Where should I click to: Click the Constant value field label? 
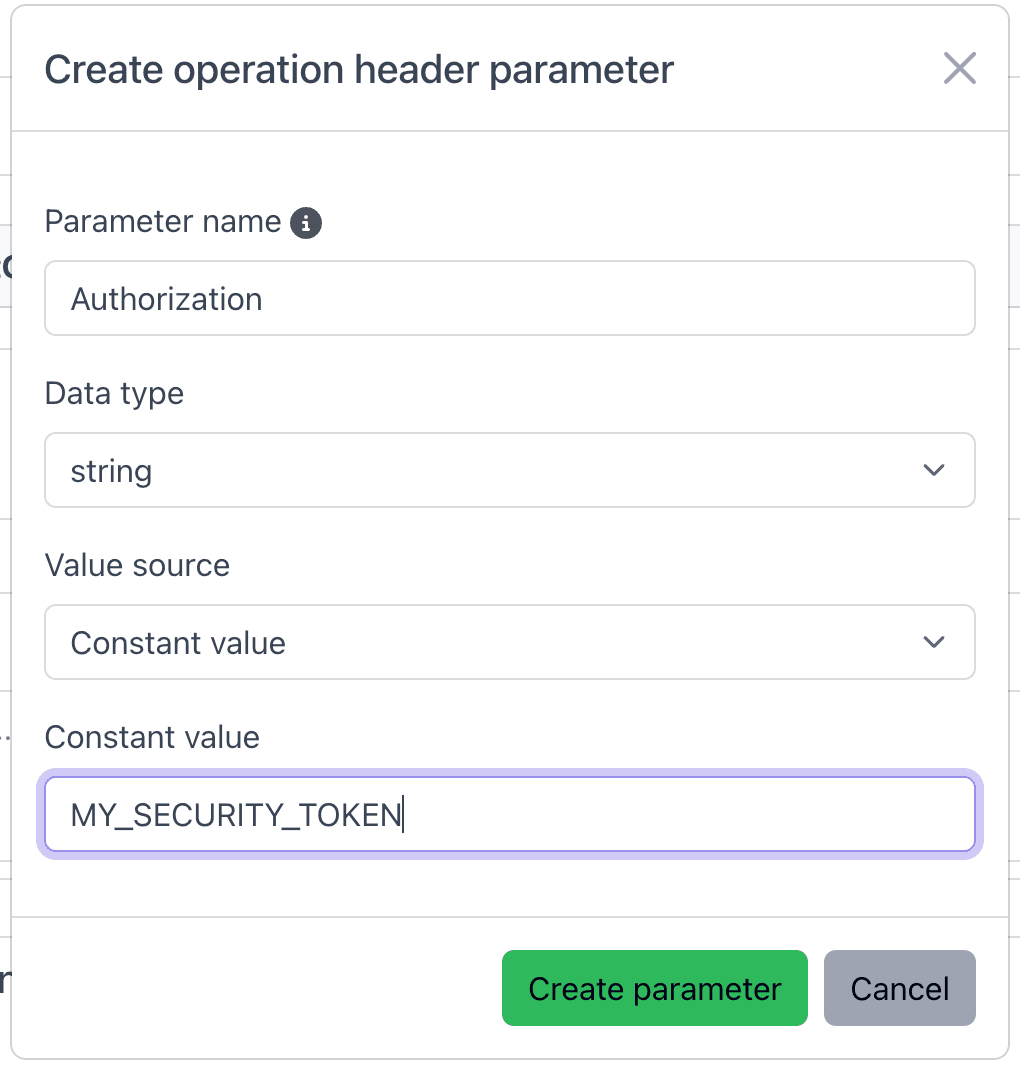point(152,737)
